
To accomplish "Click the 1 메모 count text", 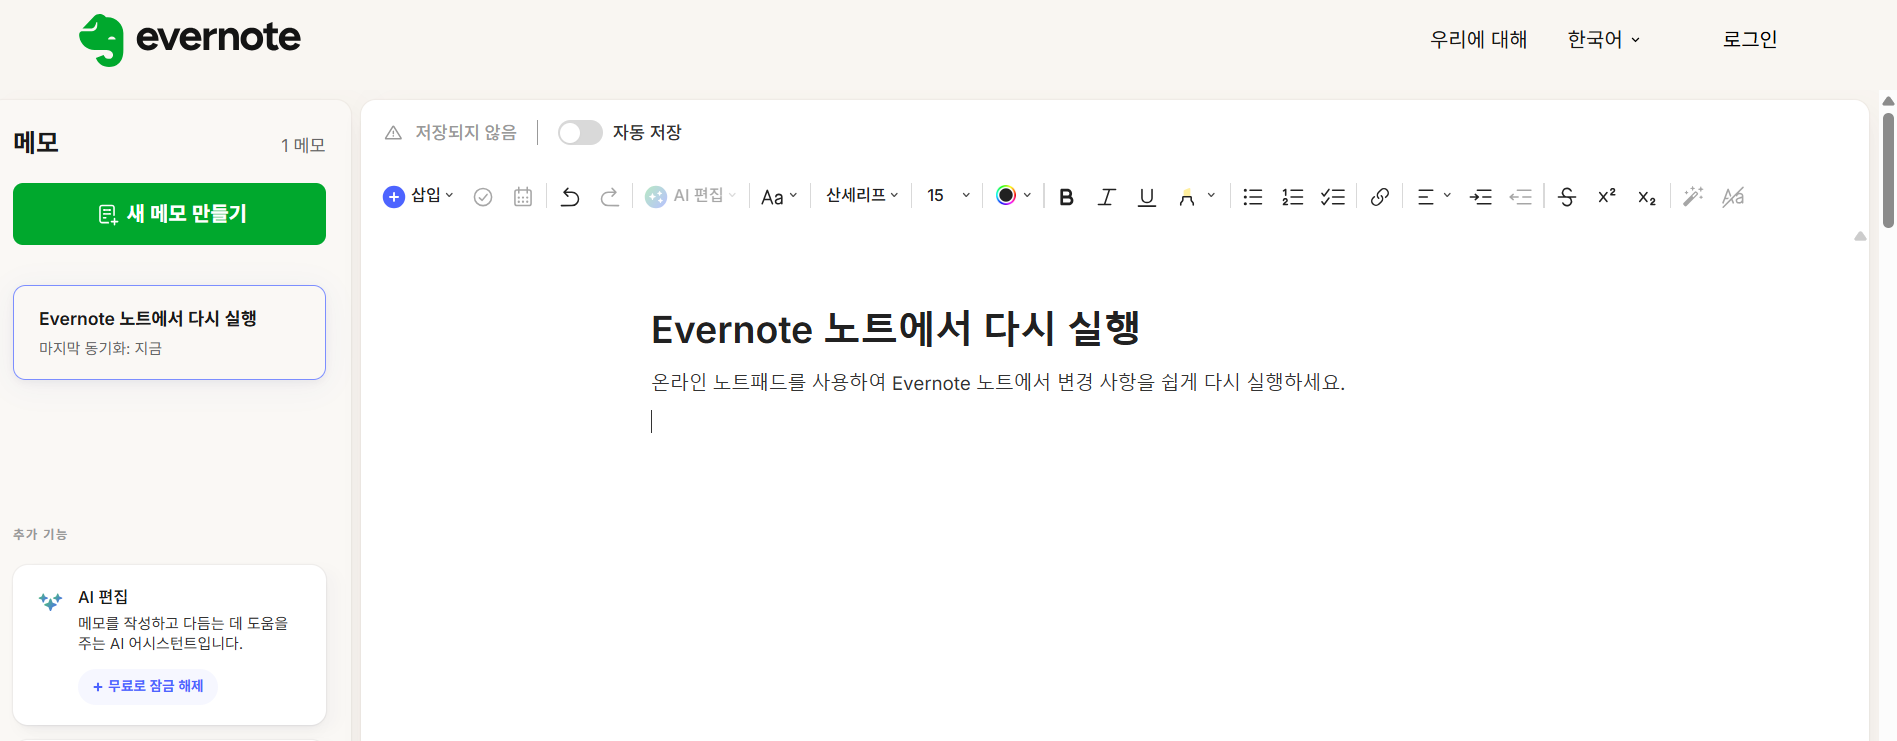I will 303,146.
